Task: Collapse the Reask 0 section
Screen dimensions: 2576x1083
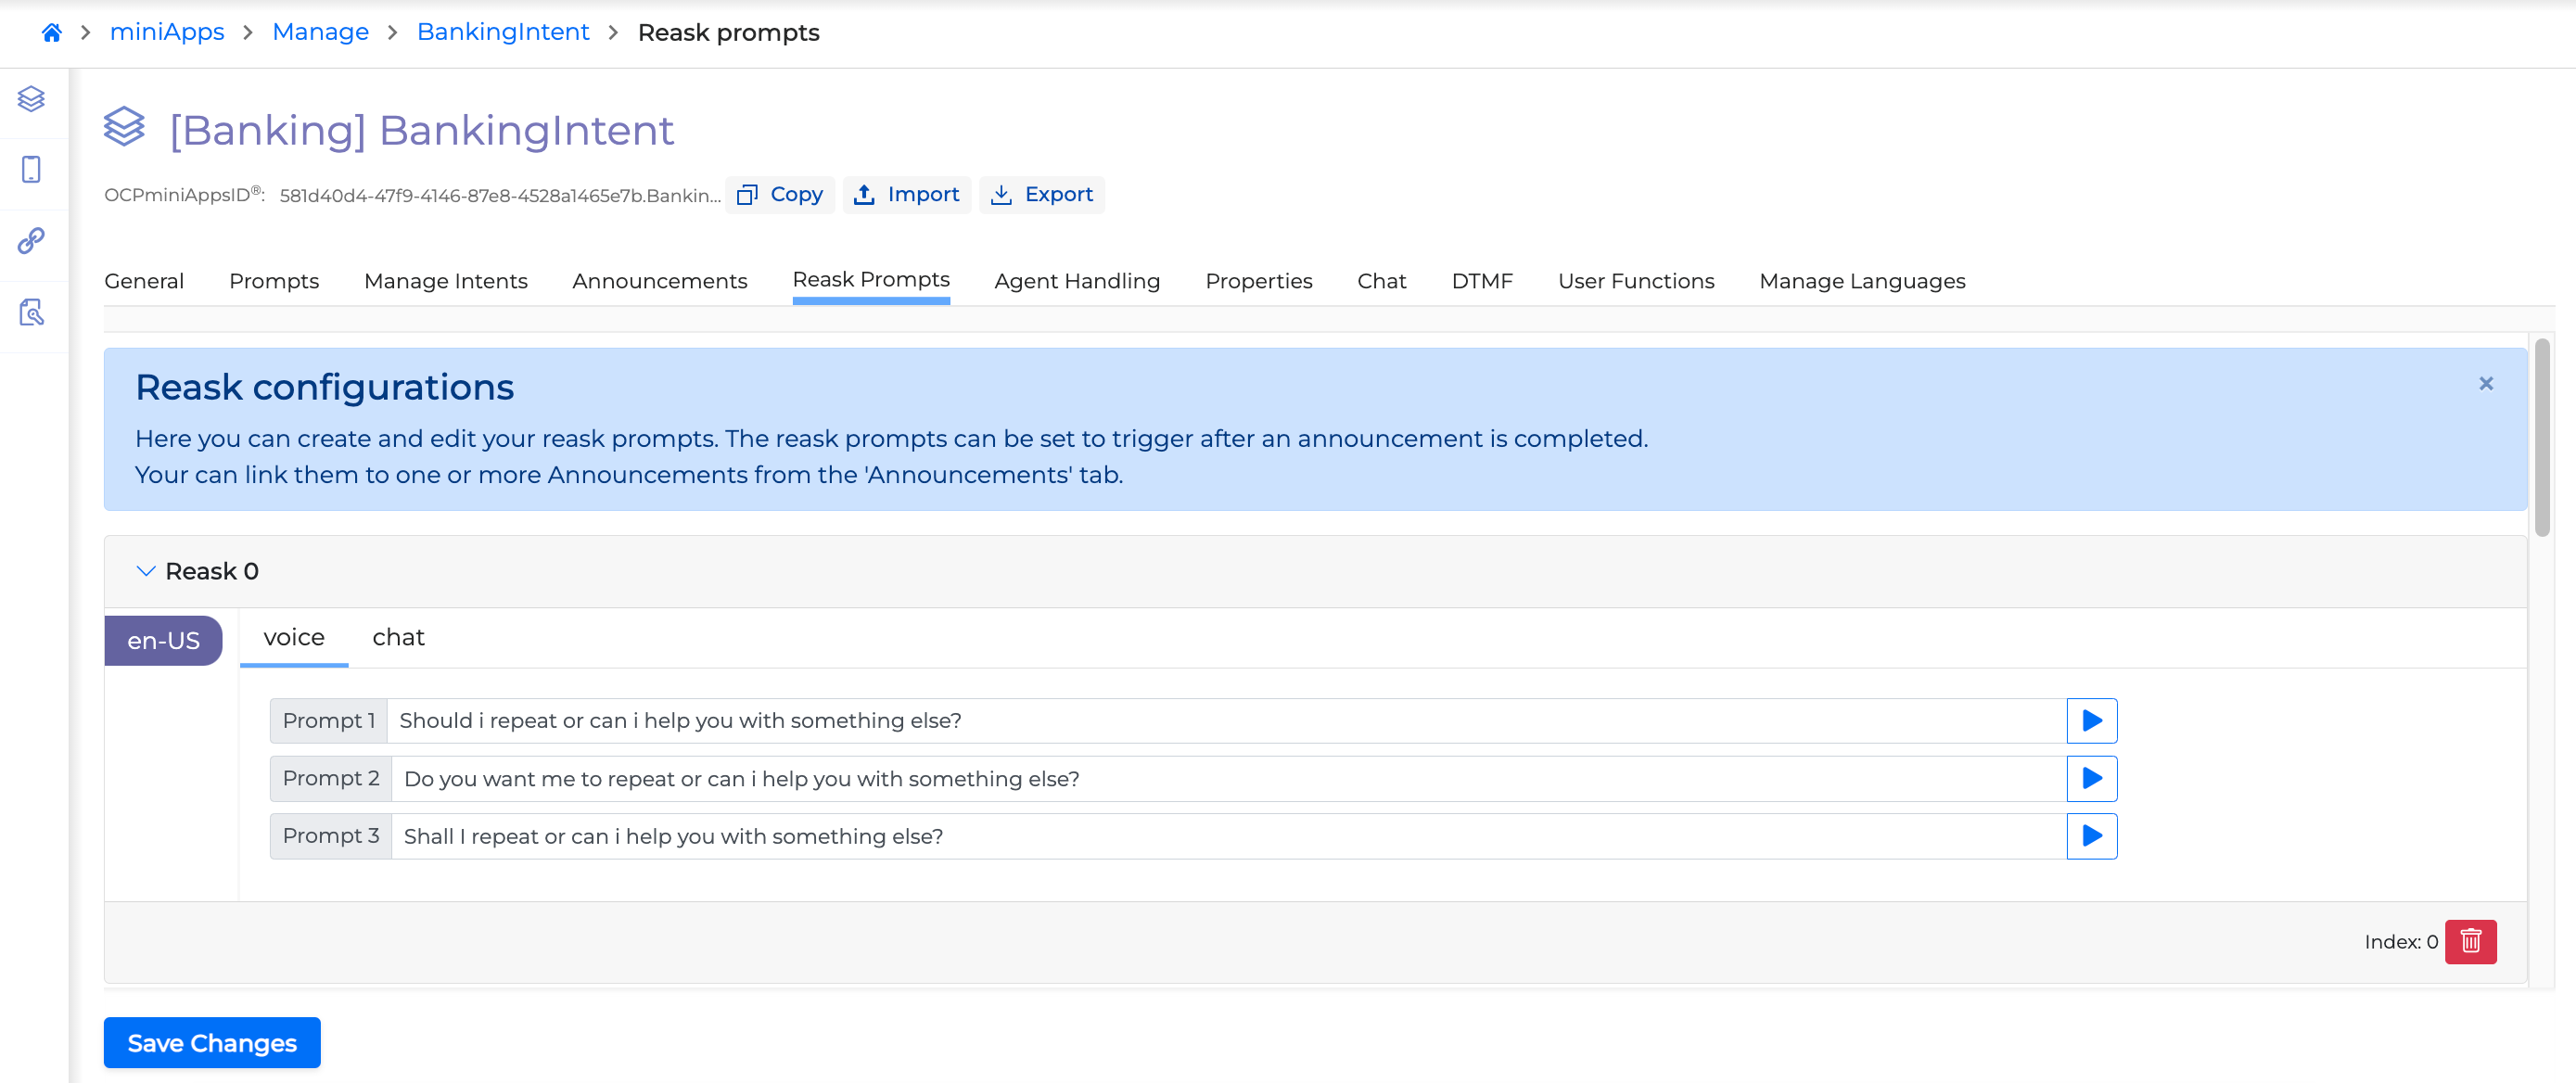Action: click(146, 571)
